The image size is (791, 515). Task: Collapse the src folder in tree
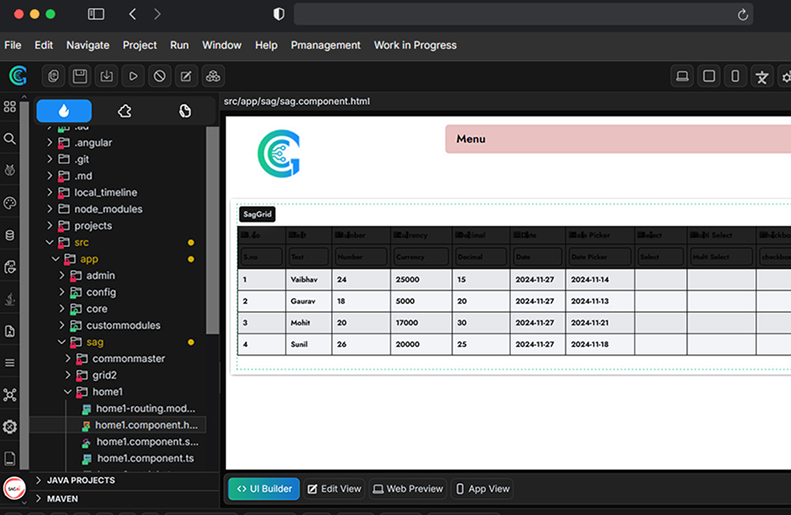pos(50,242)
